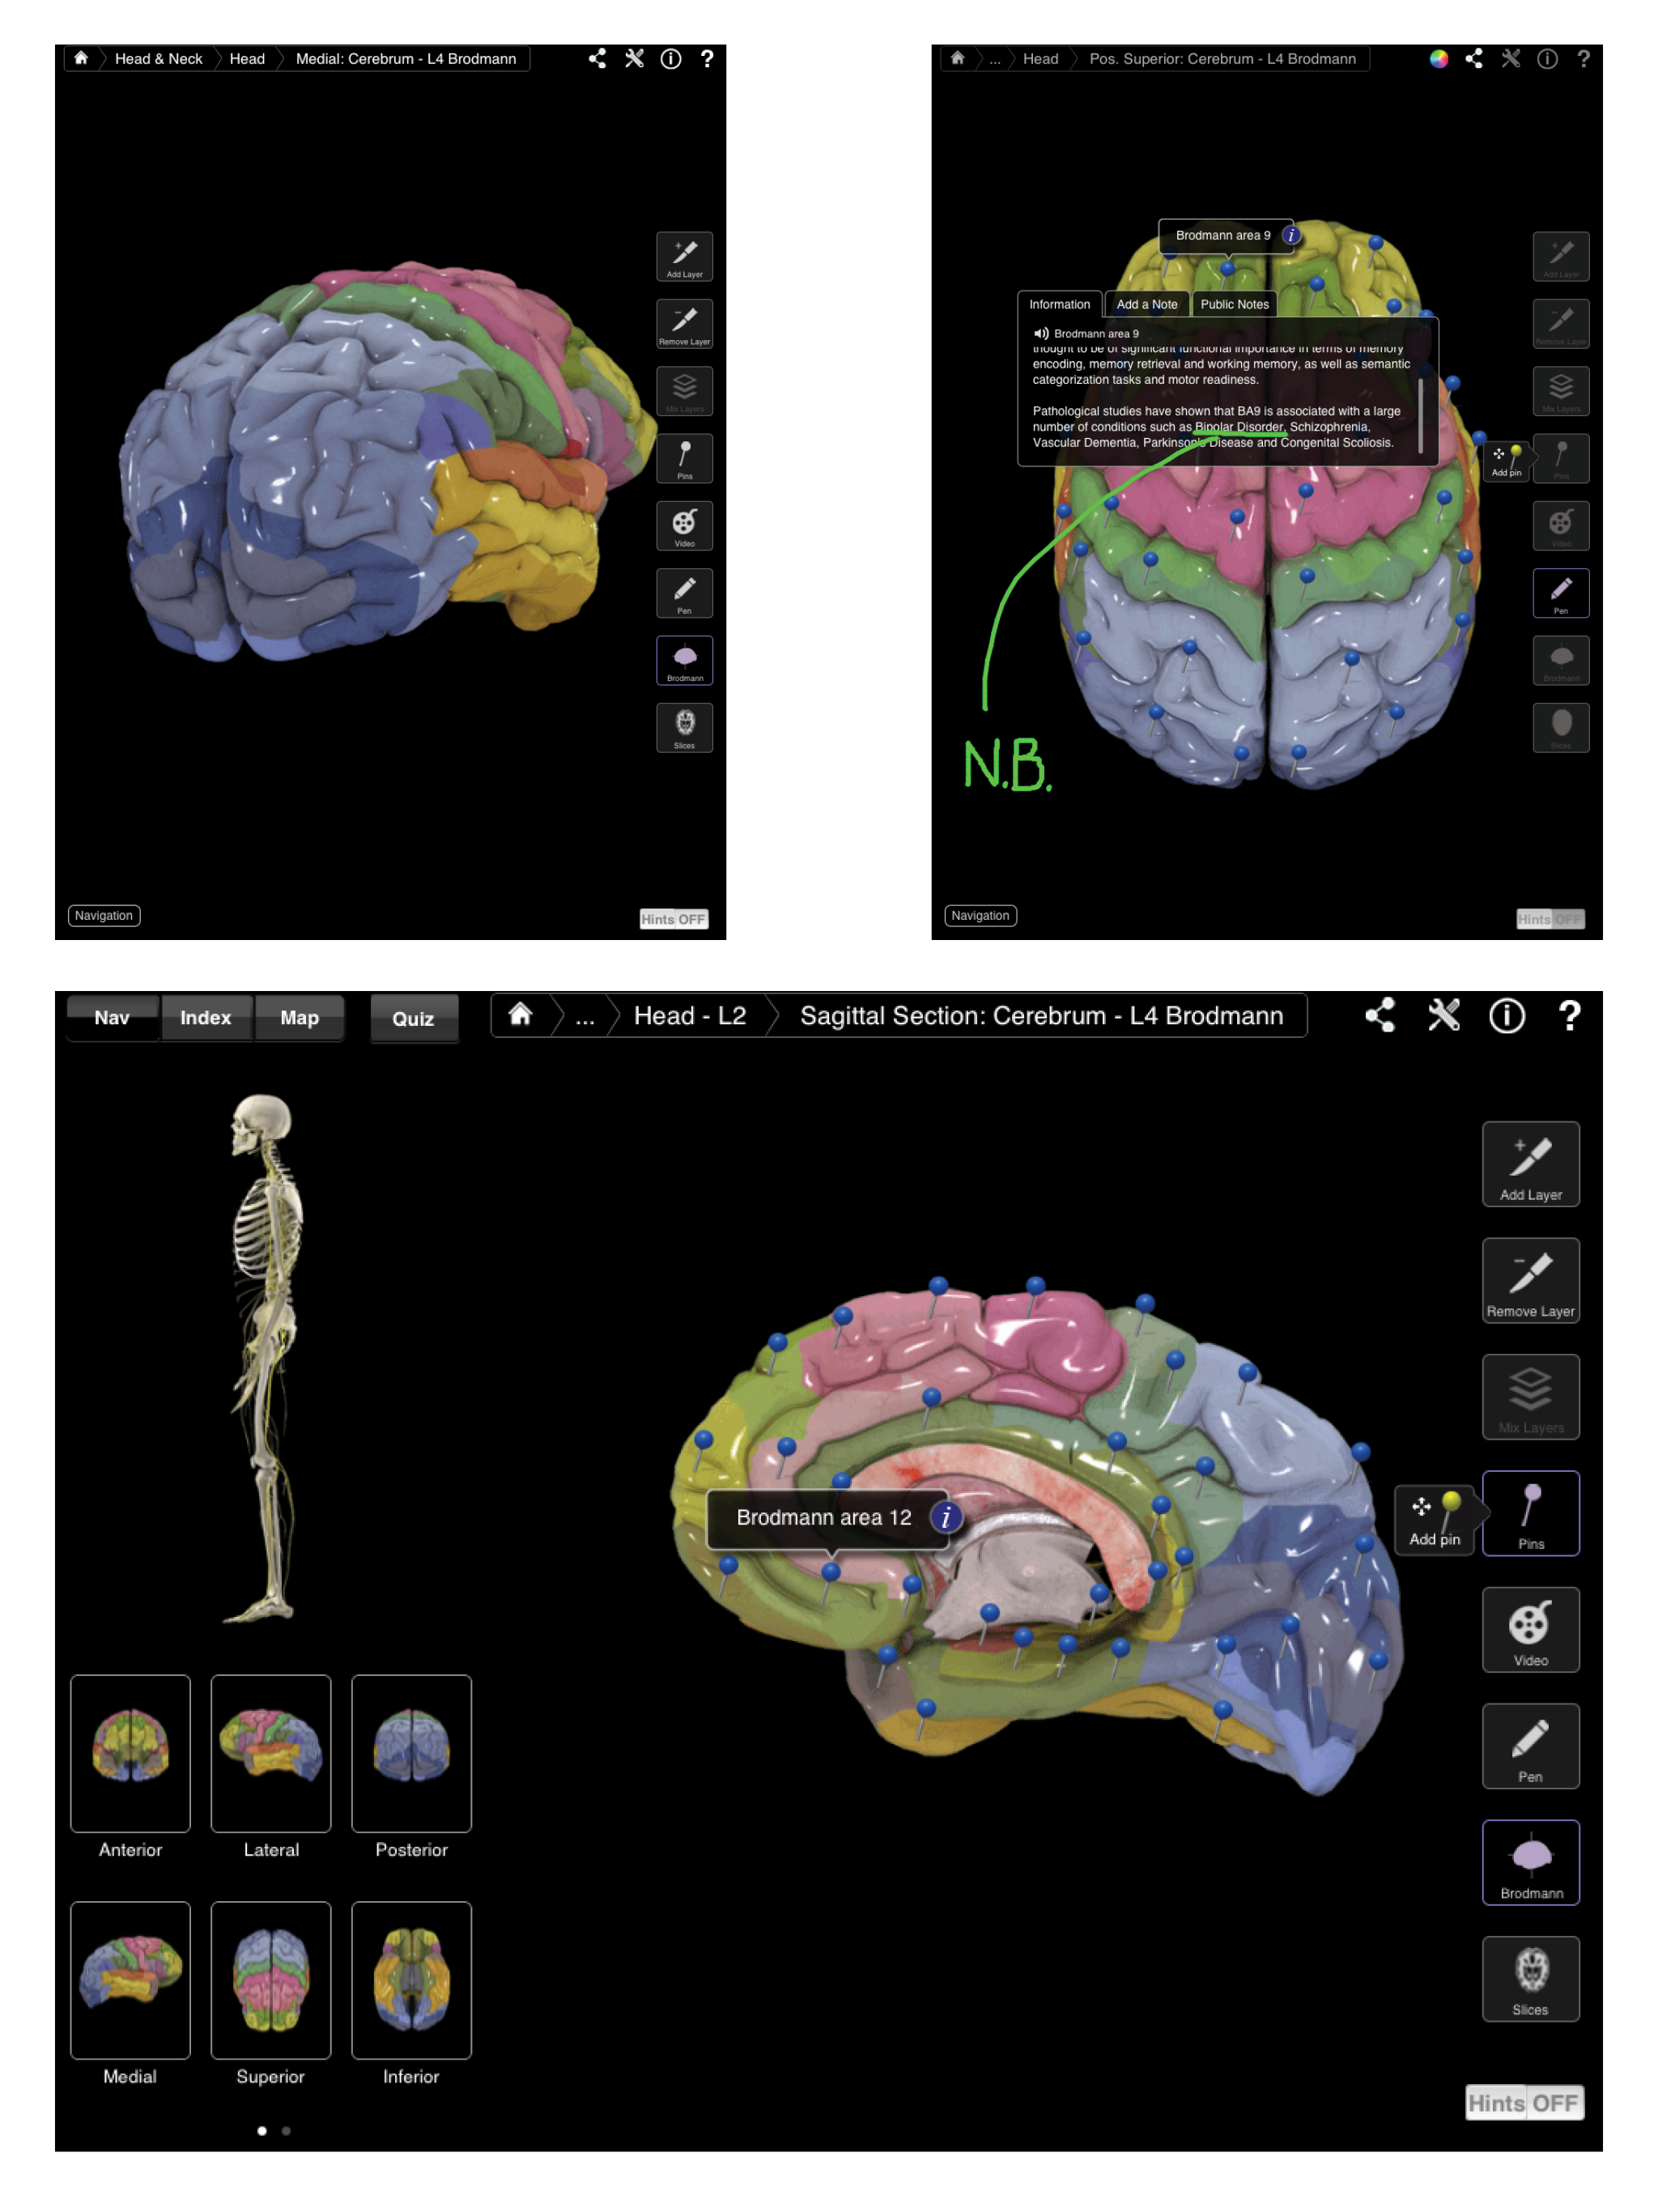Click the Quiz button

pos(413,1018)
